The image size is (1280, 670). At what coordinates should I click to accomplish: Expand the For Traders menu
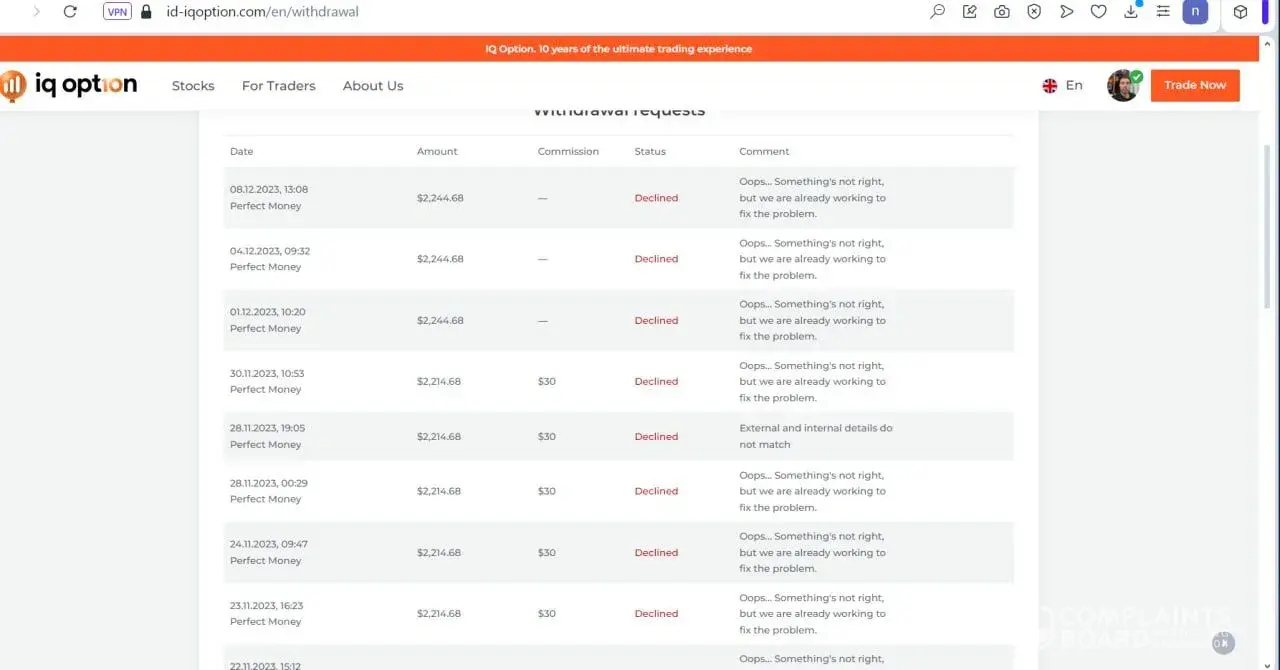(278, 86)
